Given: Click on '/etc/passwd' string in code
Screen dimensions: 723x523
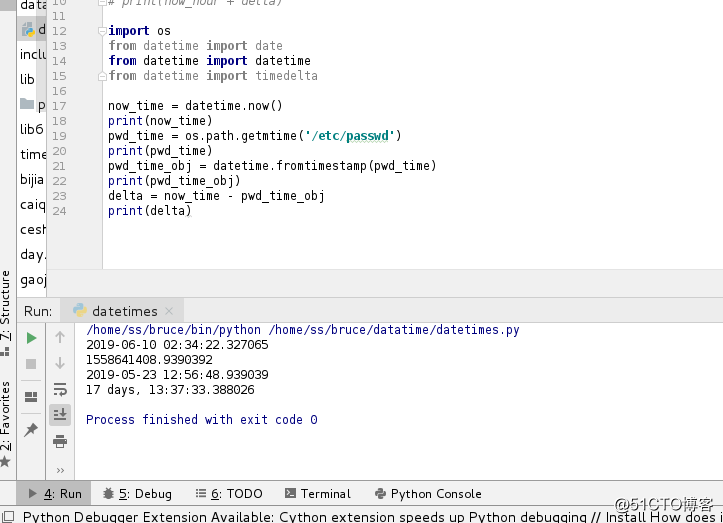Looking at the screenshot, I should point(350,136).
